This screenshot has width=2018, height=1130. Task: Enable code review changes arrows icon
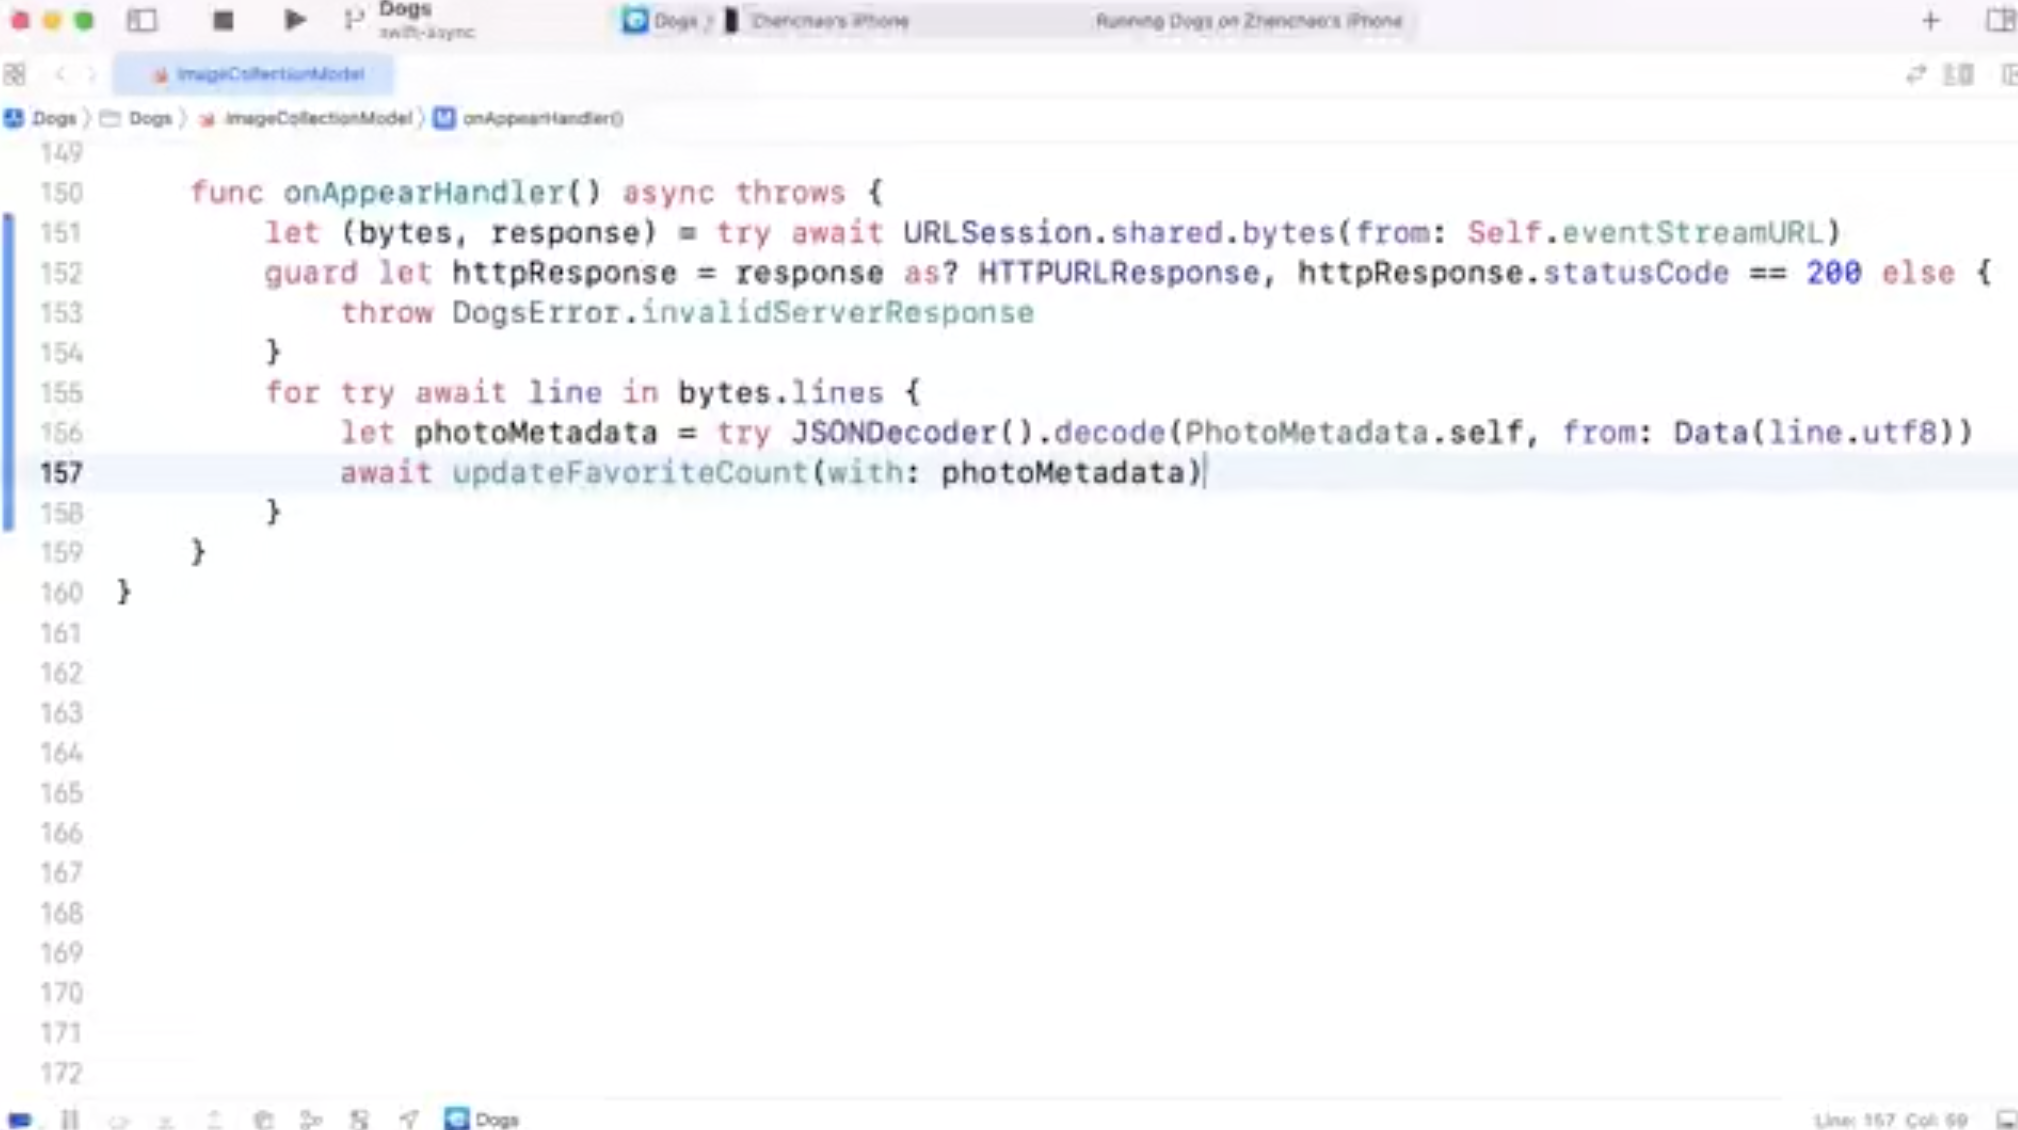[x=1915, y=74]
